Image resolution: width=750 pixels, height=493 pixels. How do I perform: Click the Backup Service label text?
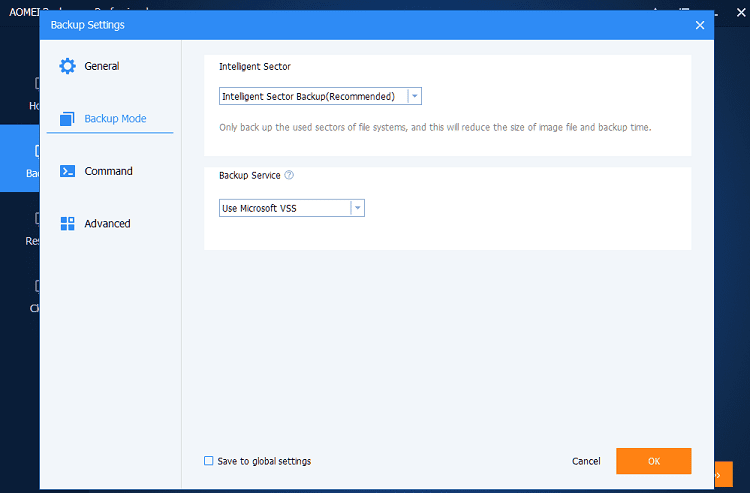(250, 175)
